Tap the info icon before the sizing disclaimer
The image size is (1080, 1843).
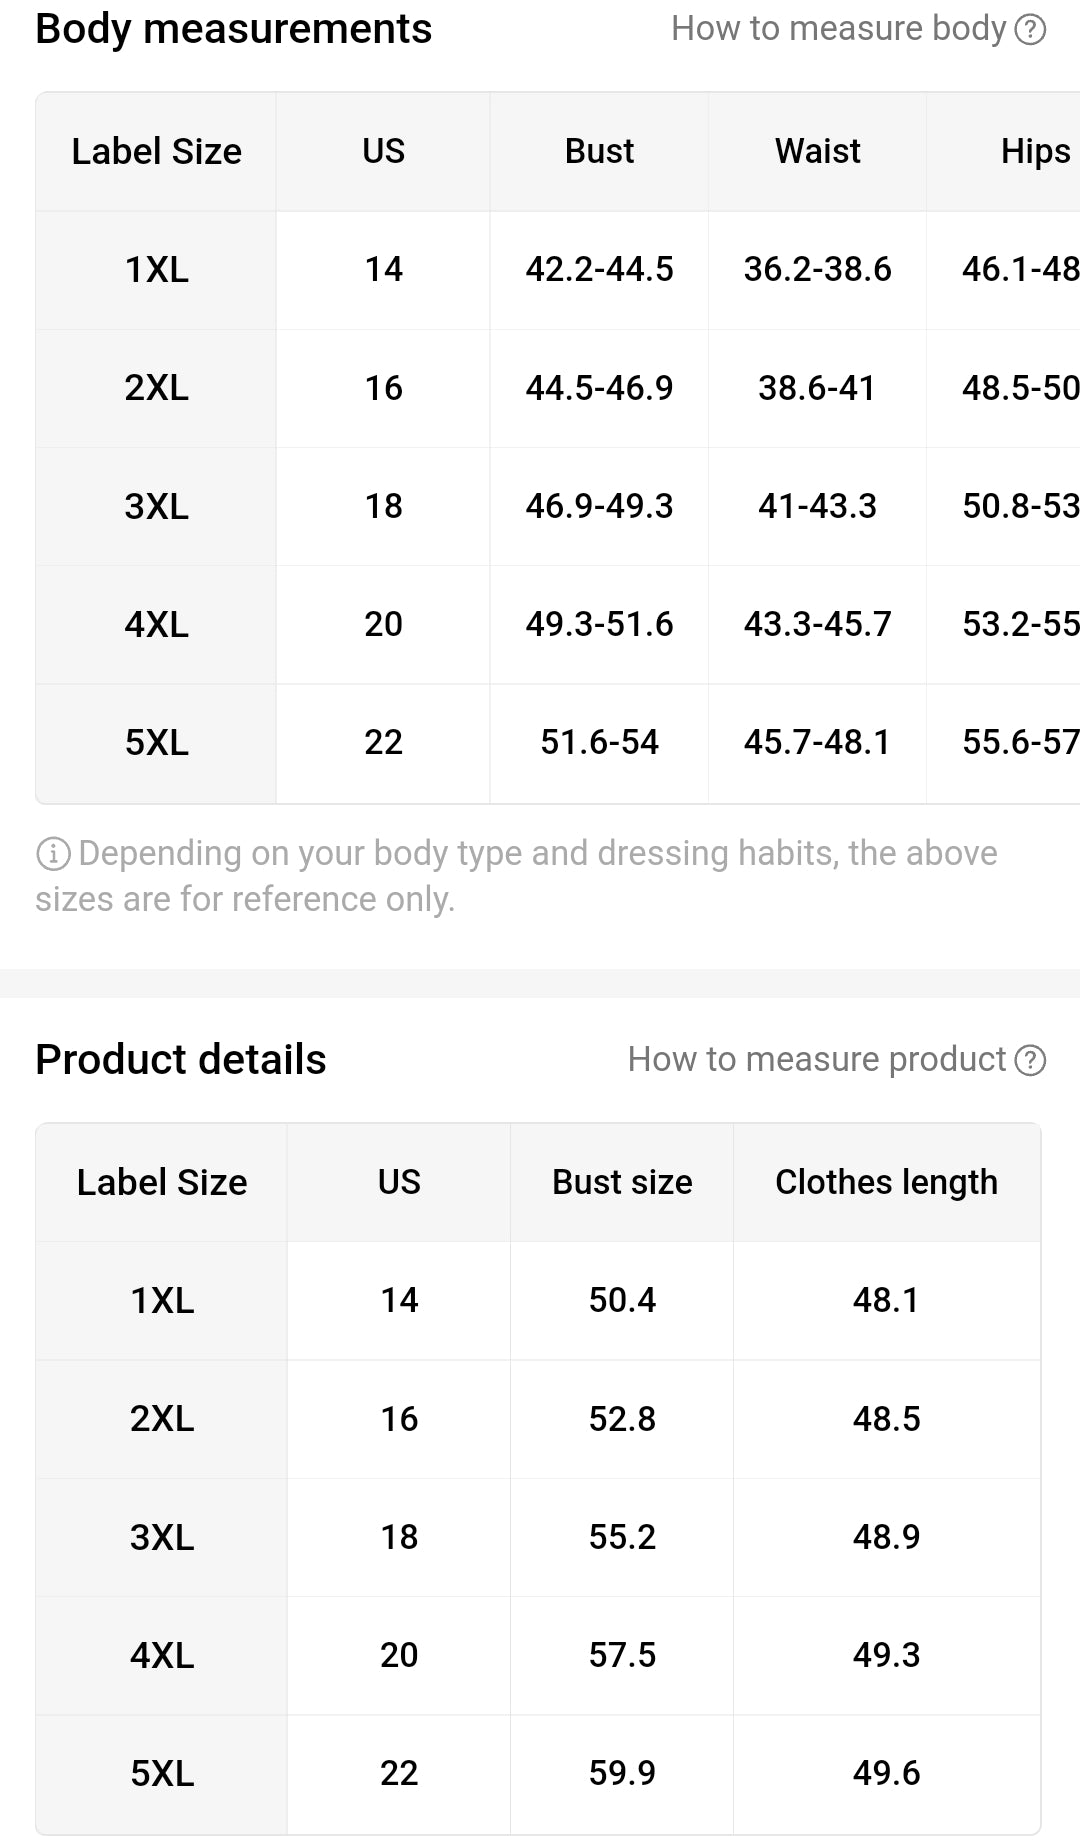53,854
